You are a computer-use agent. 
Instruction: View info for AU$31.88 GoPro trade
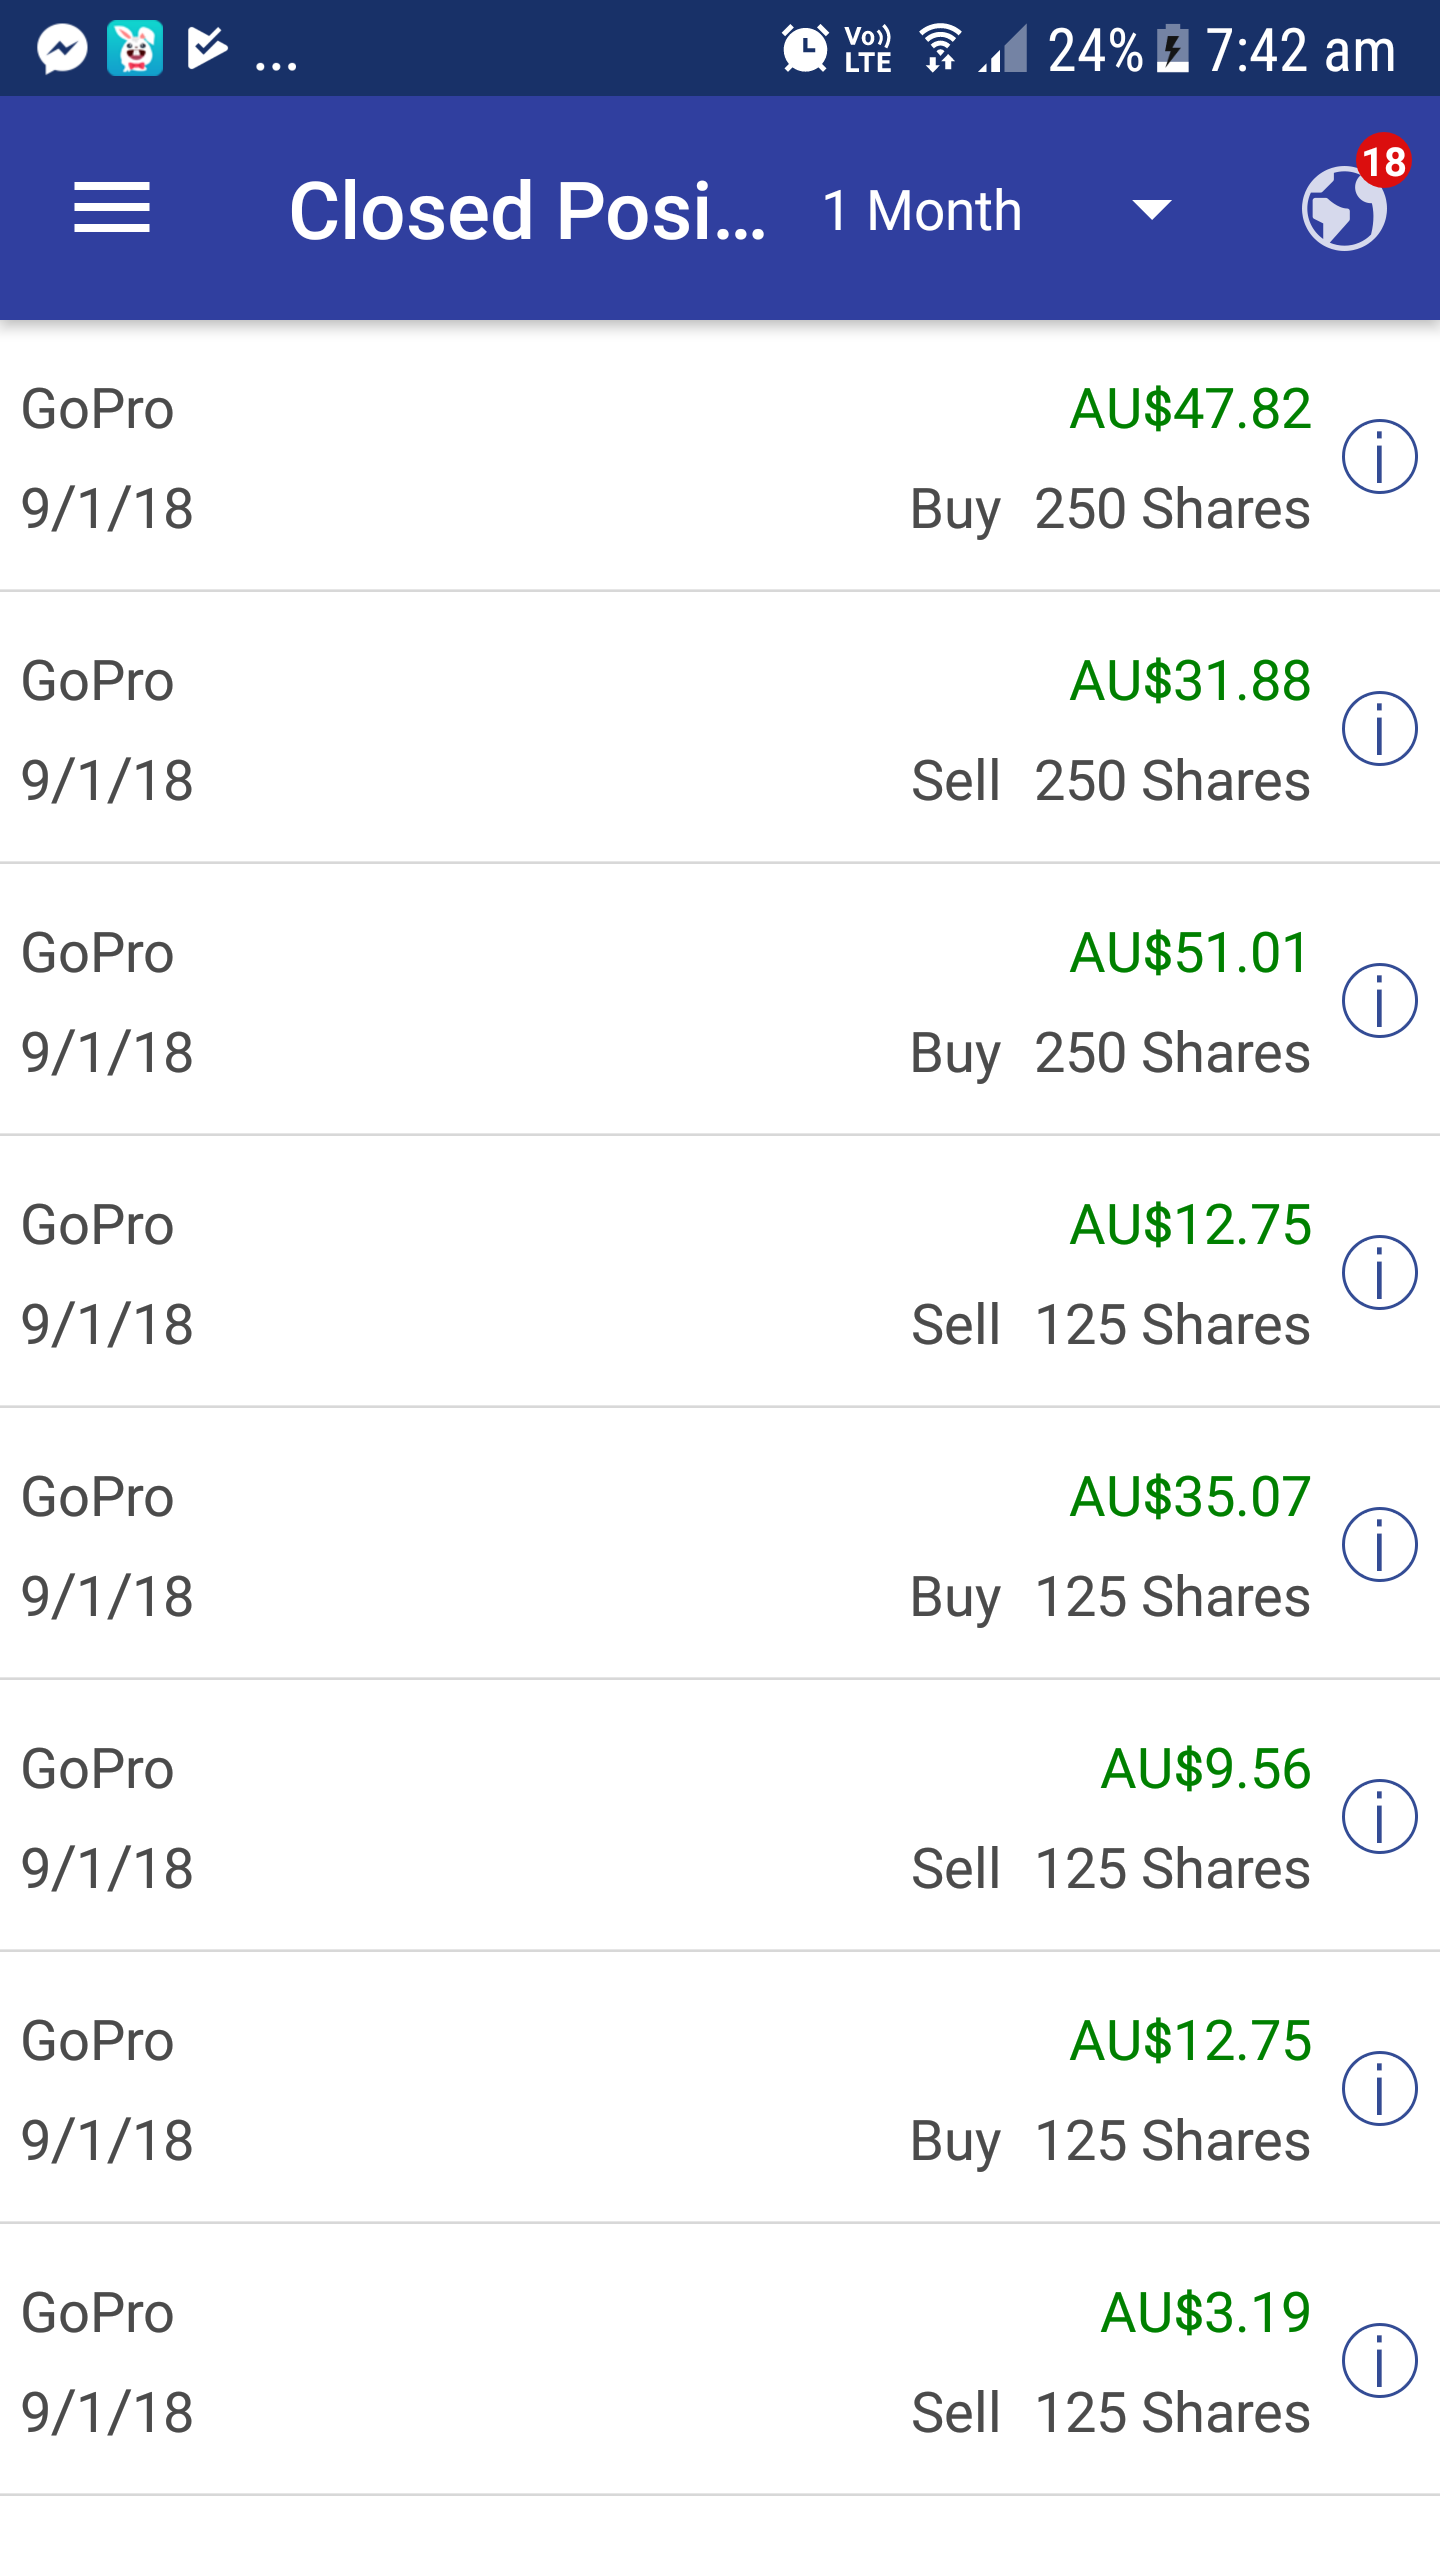pyautogui.click(x=1379, y=729)
